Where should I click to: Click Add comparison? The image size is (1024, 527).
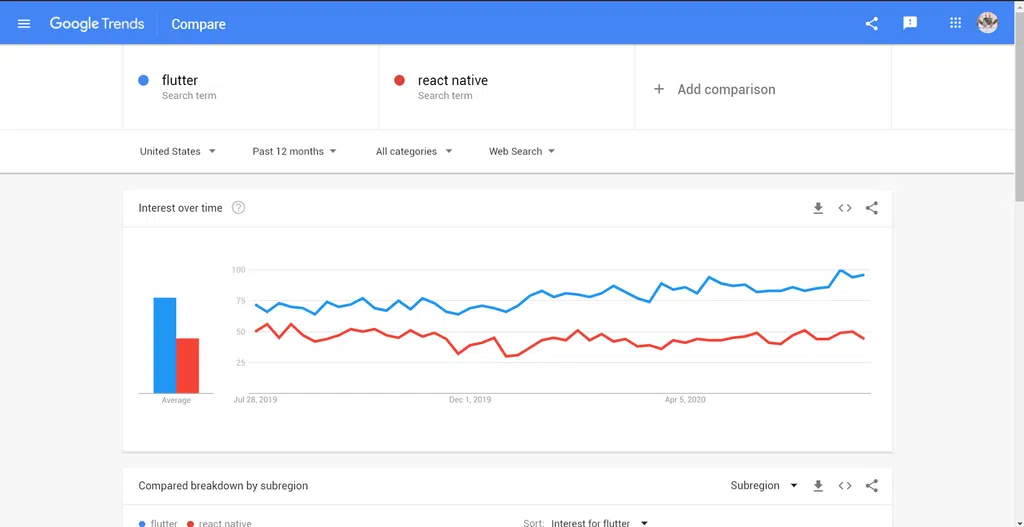point(714,89)
